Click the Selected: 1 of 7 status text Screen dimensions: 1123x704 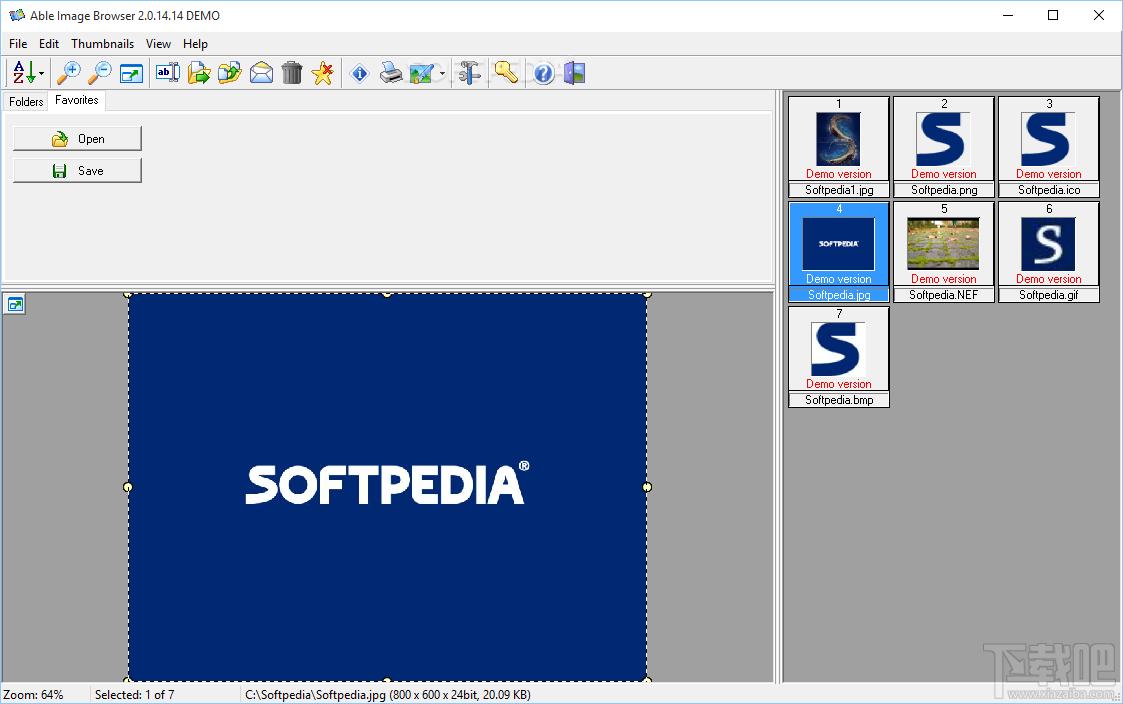click(135, 695)
